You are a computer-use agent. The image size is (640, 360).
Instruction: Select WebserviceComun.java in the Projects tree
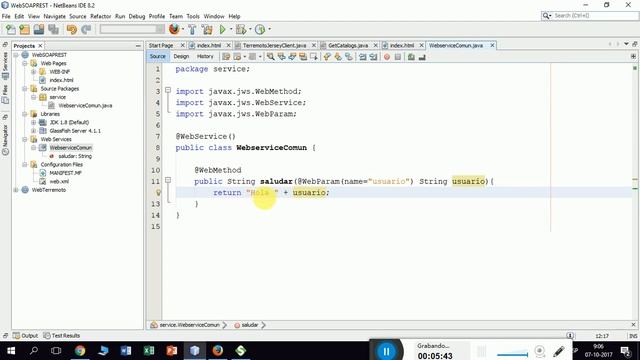[85, 105]
